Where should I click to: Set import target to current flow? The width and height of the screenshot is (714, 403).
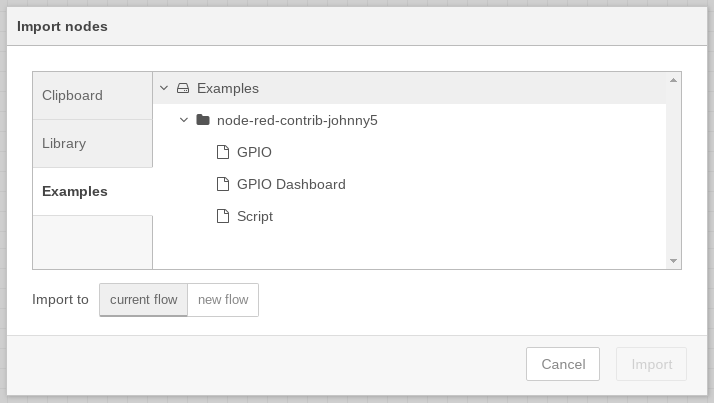(143, 300)
